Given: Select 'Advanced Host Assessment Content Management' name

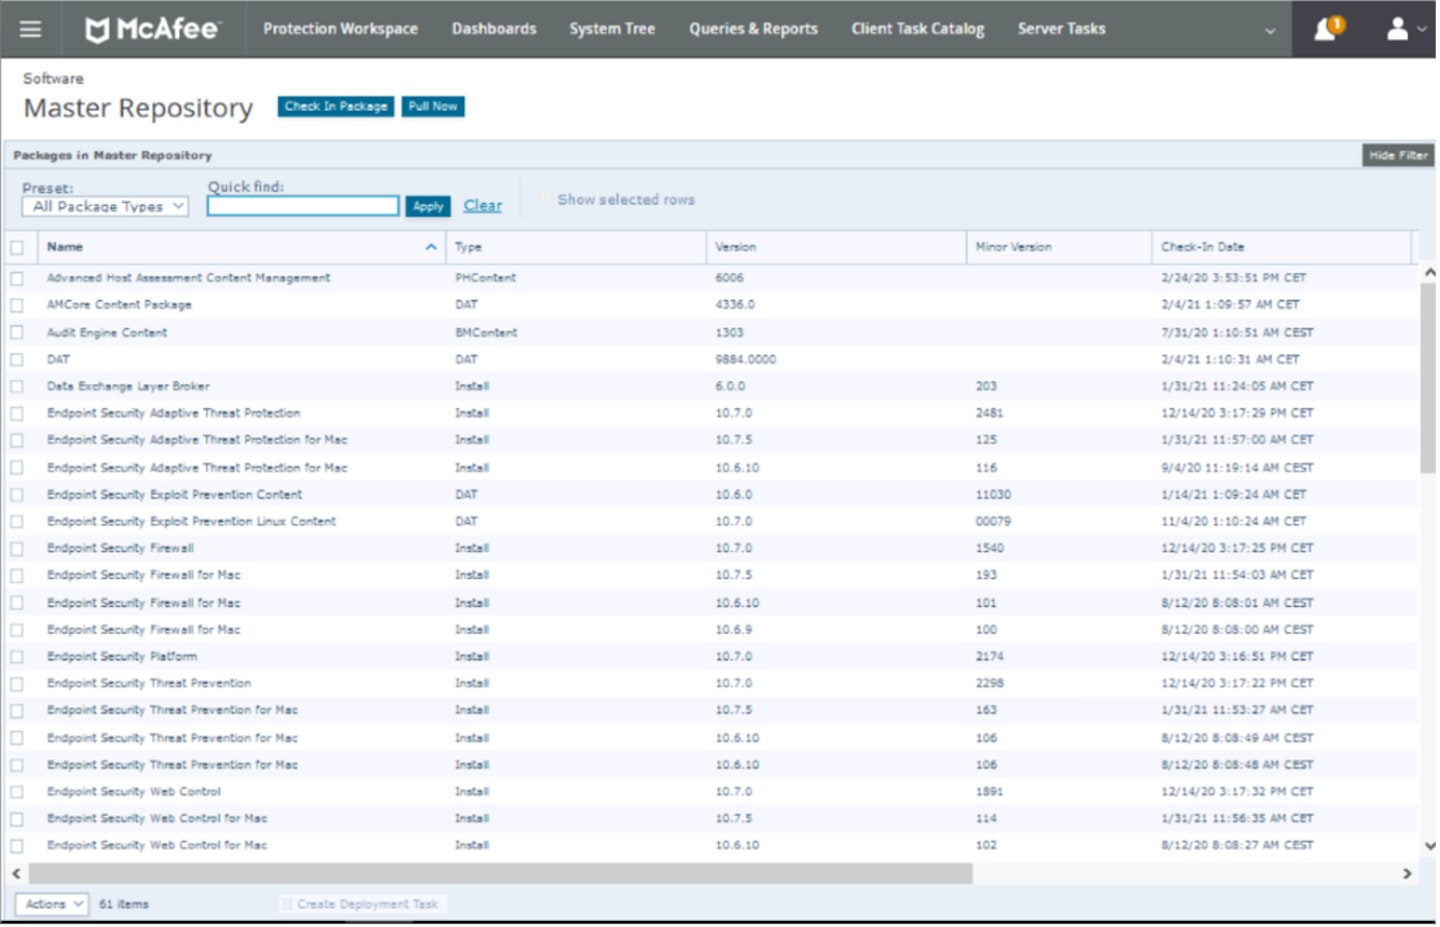Looking at the screenshot, I should [x=188, y=278].
